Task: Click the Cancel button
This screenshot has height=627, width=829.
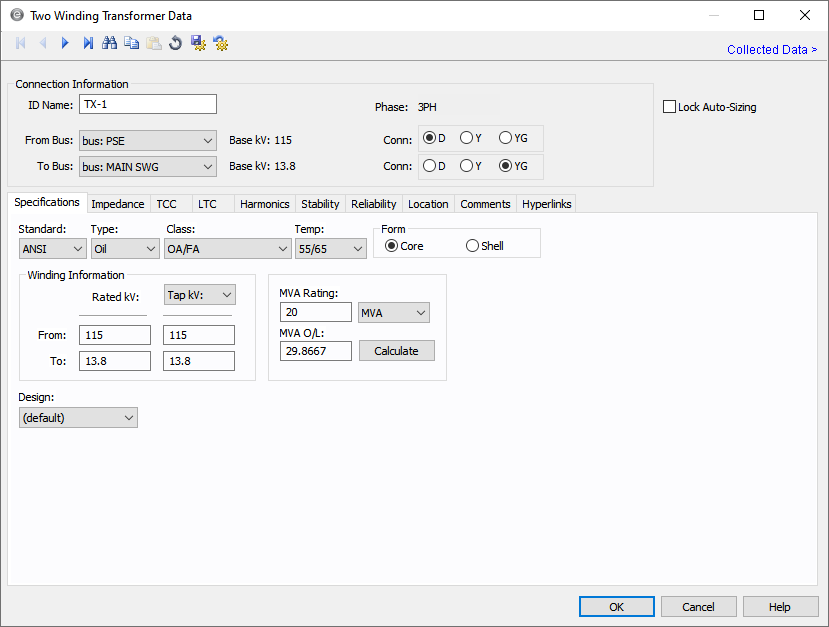Action: click(x=698, y=606)
